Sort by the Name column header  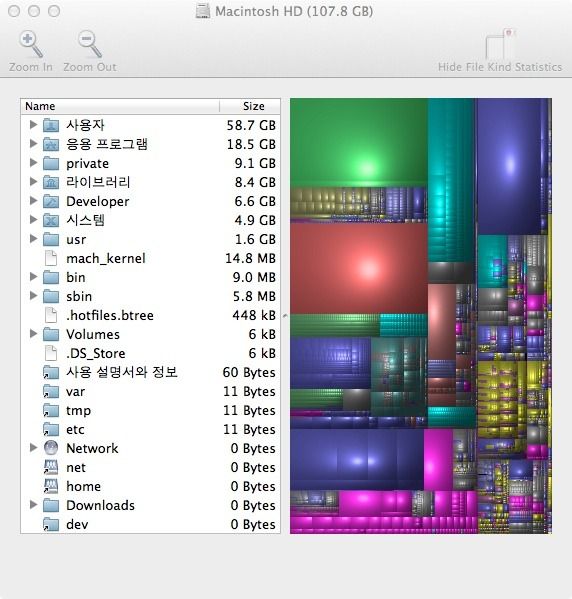click(x=120, y=106)
